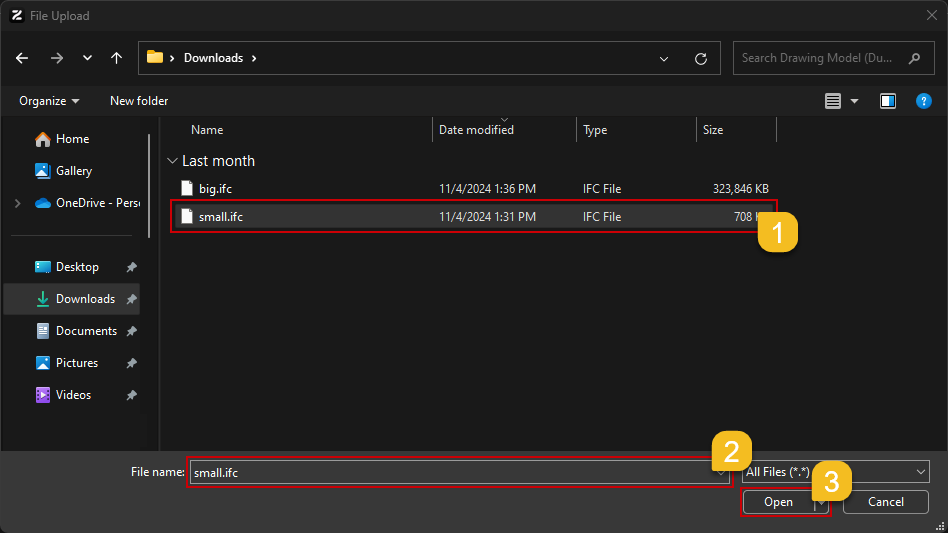Unpin Documents using its pin icon
Screen dimensions: 948x533
click(x=131, y=331)
